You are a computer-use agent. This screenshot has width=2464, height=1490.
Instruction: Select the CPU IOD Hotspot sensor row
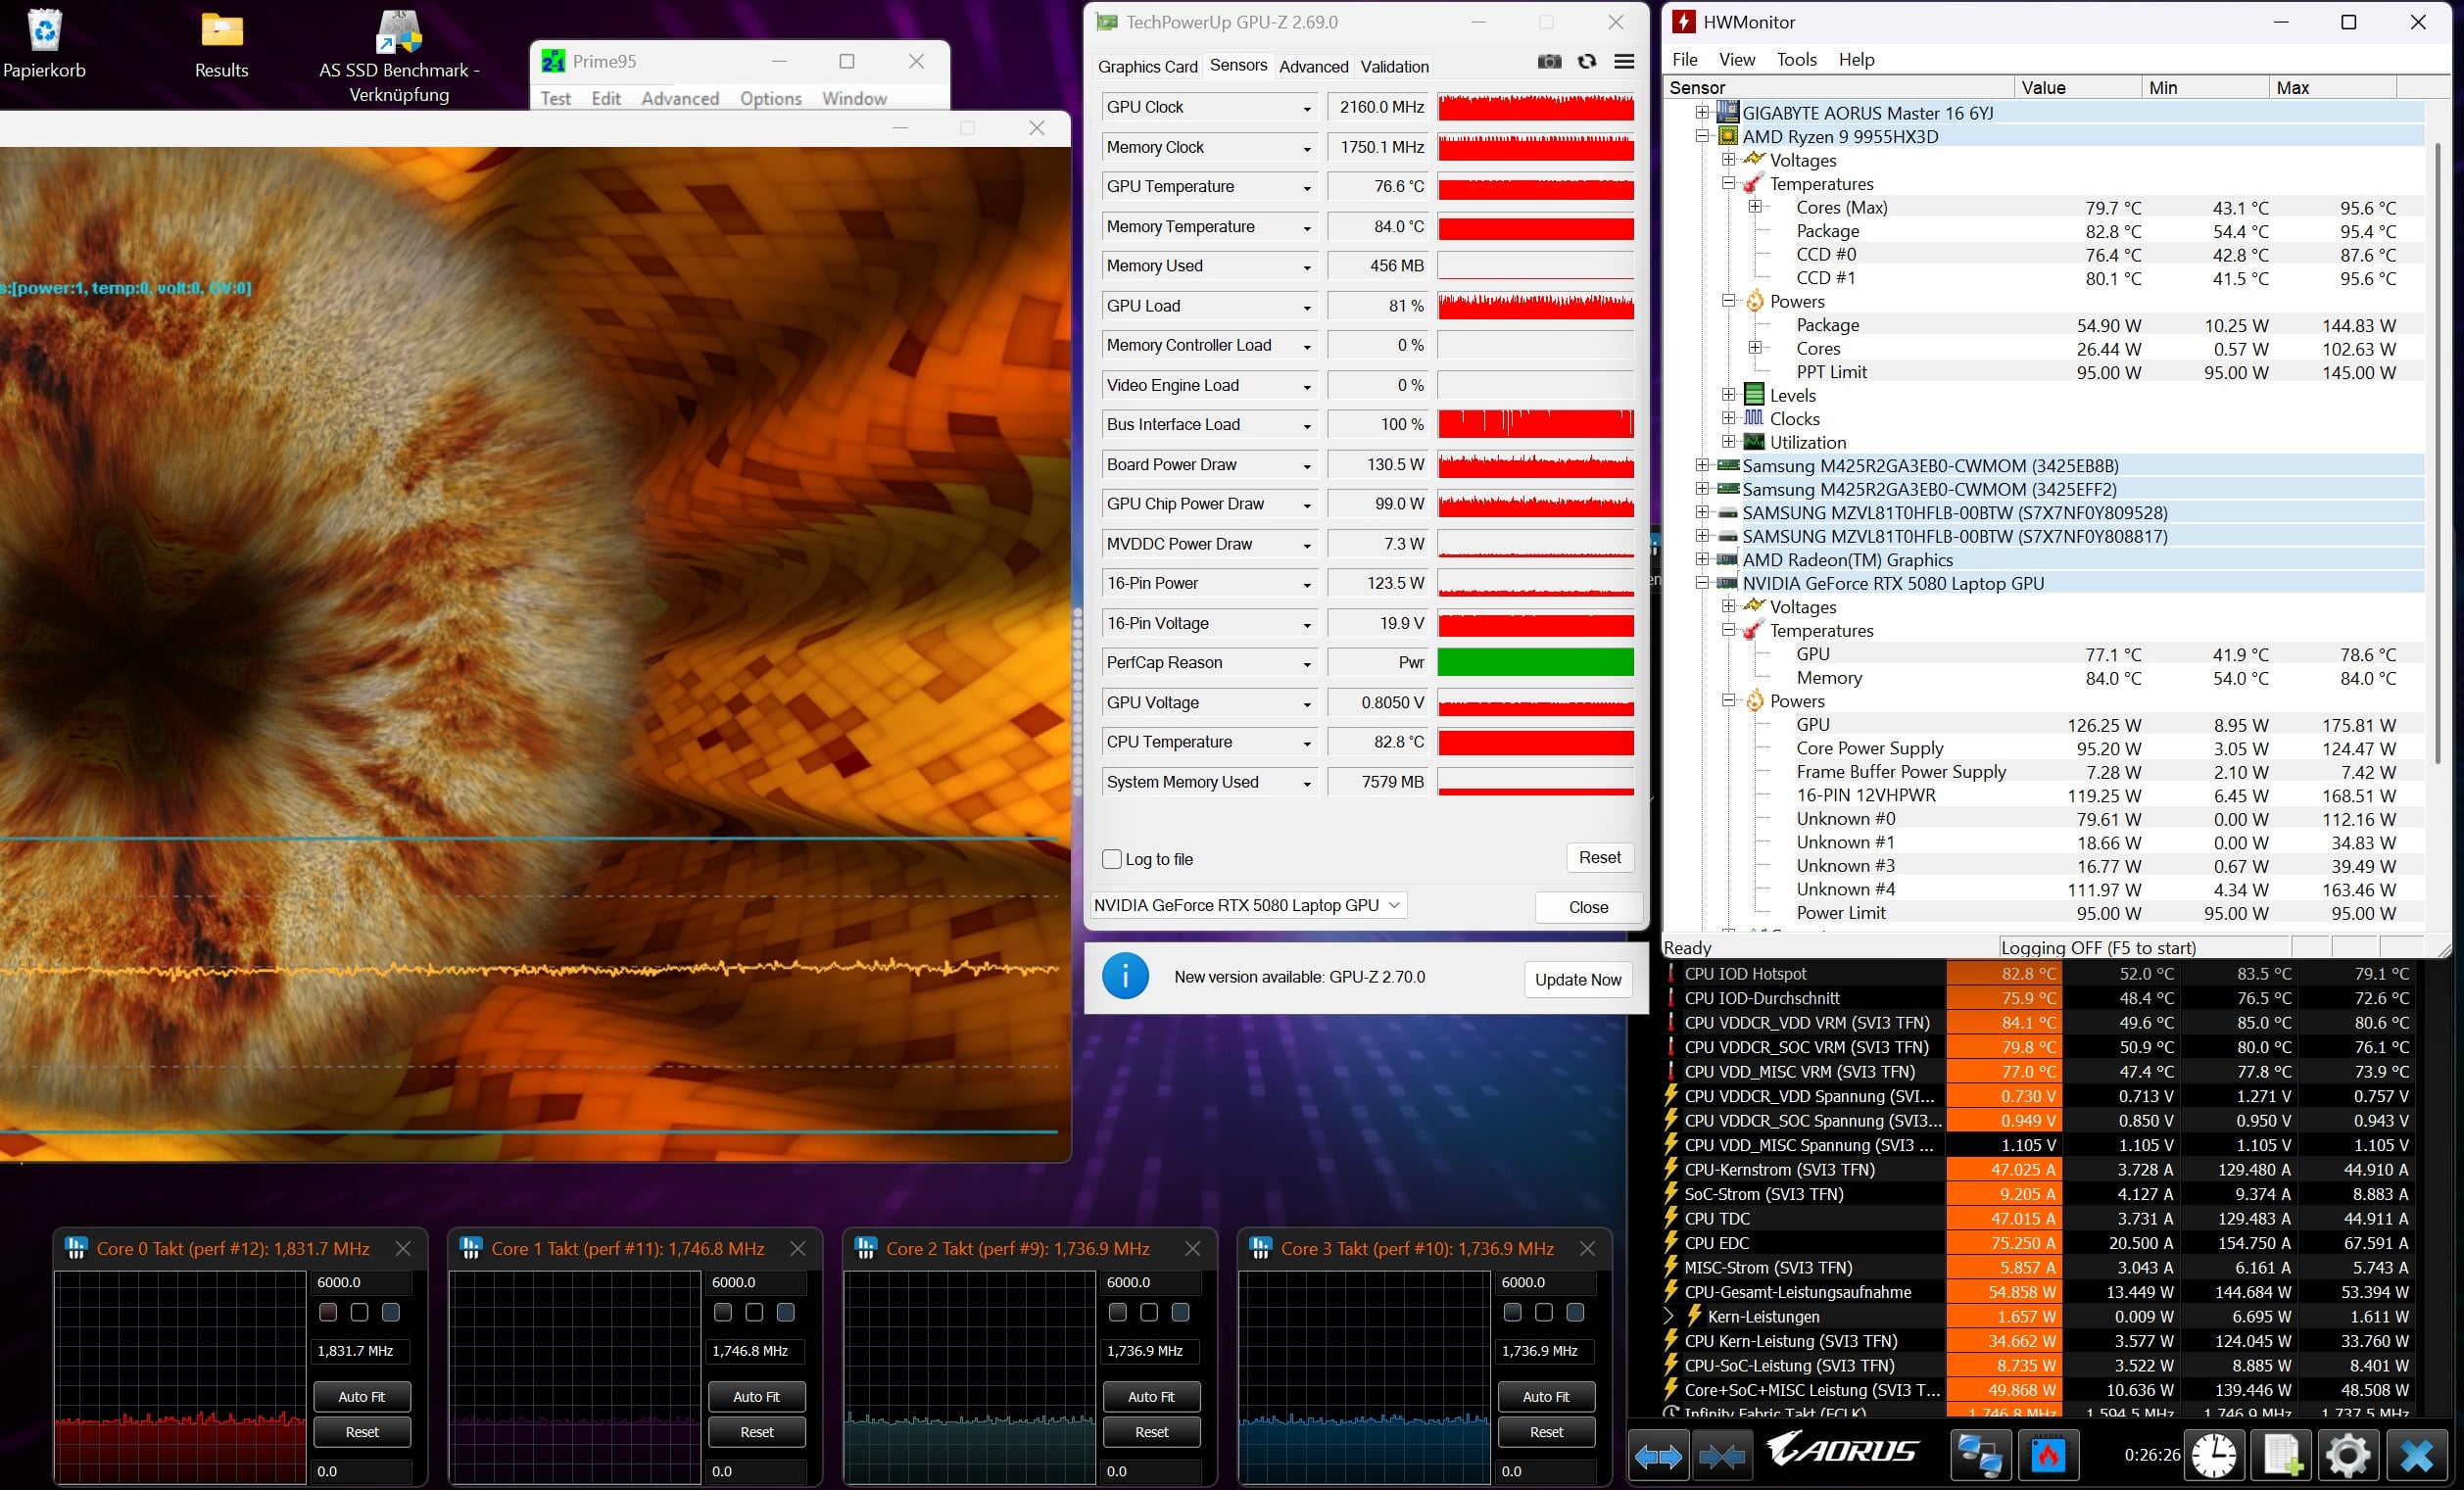[x=2040, y=973]
